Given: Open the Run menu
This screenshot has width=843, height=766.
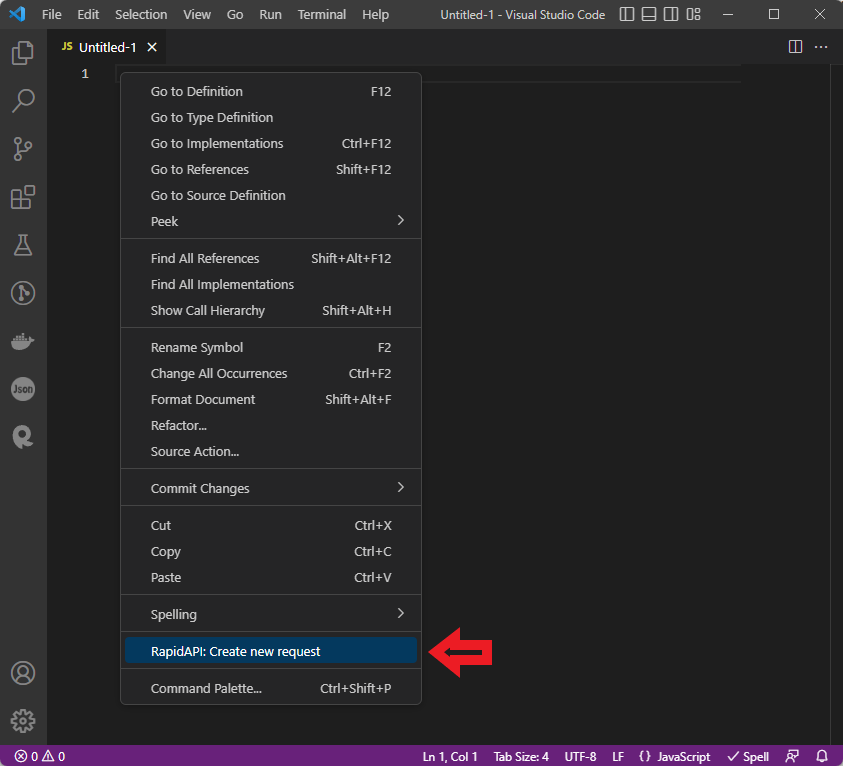Looking at the screenshot, I should tap(270, 15).
